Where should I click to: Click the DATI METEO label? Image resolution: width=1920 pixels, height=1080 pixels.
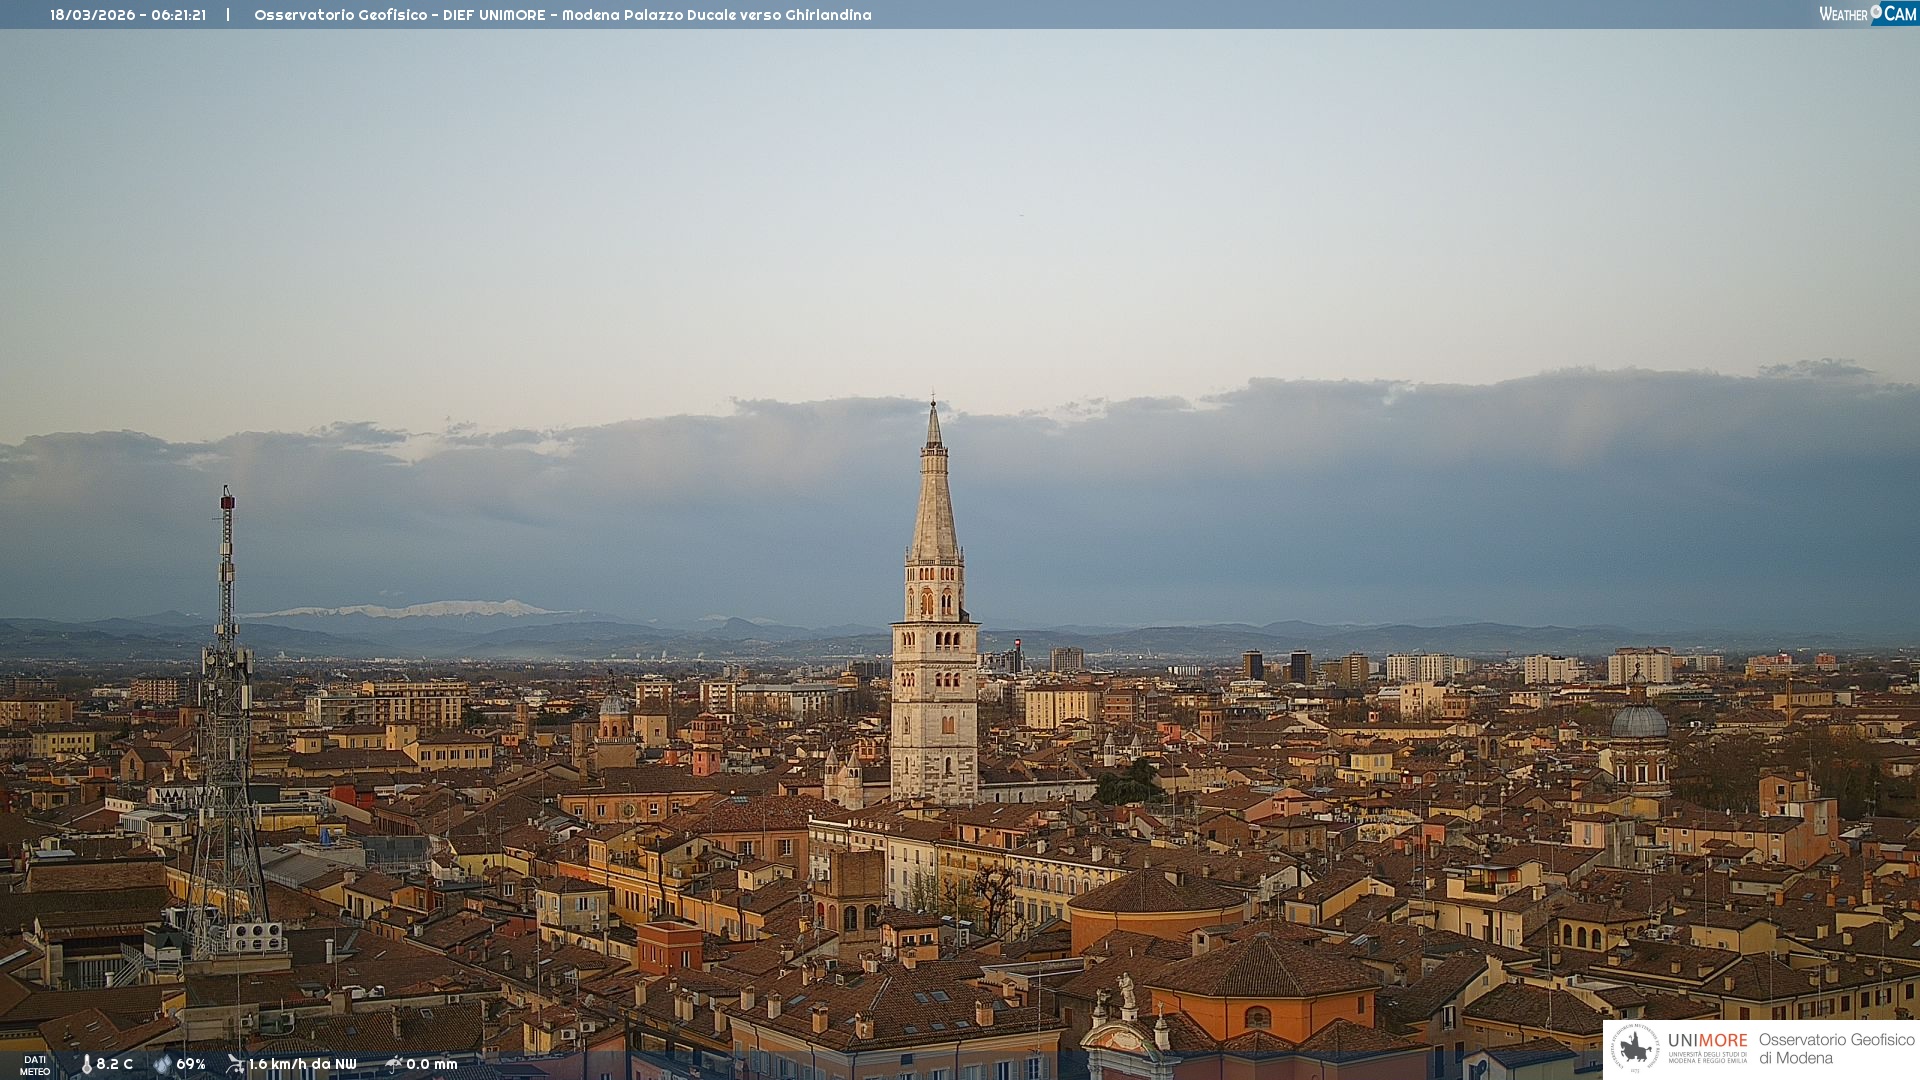pos(35,1065)
